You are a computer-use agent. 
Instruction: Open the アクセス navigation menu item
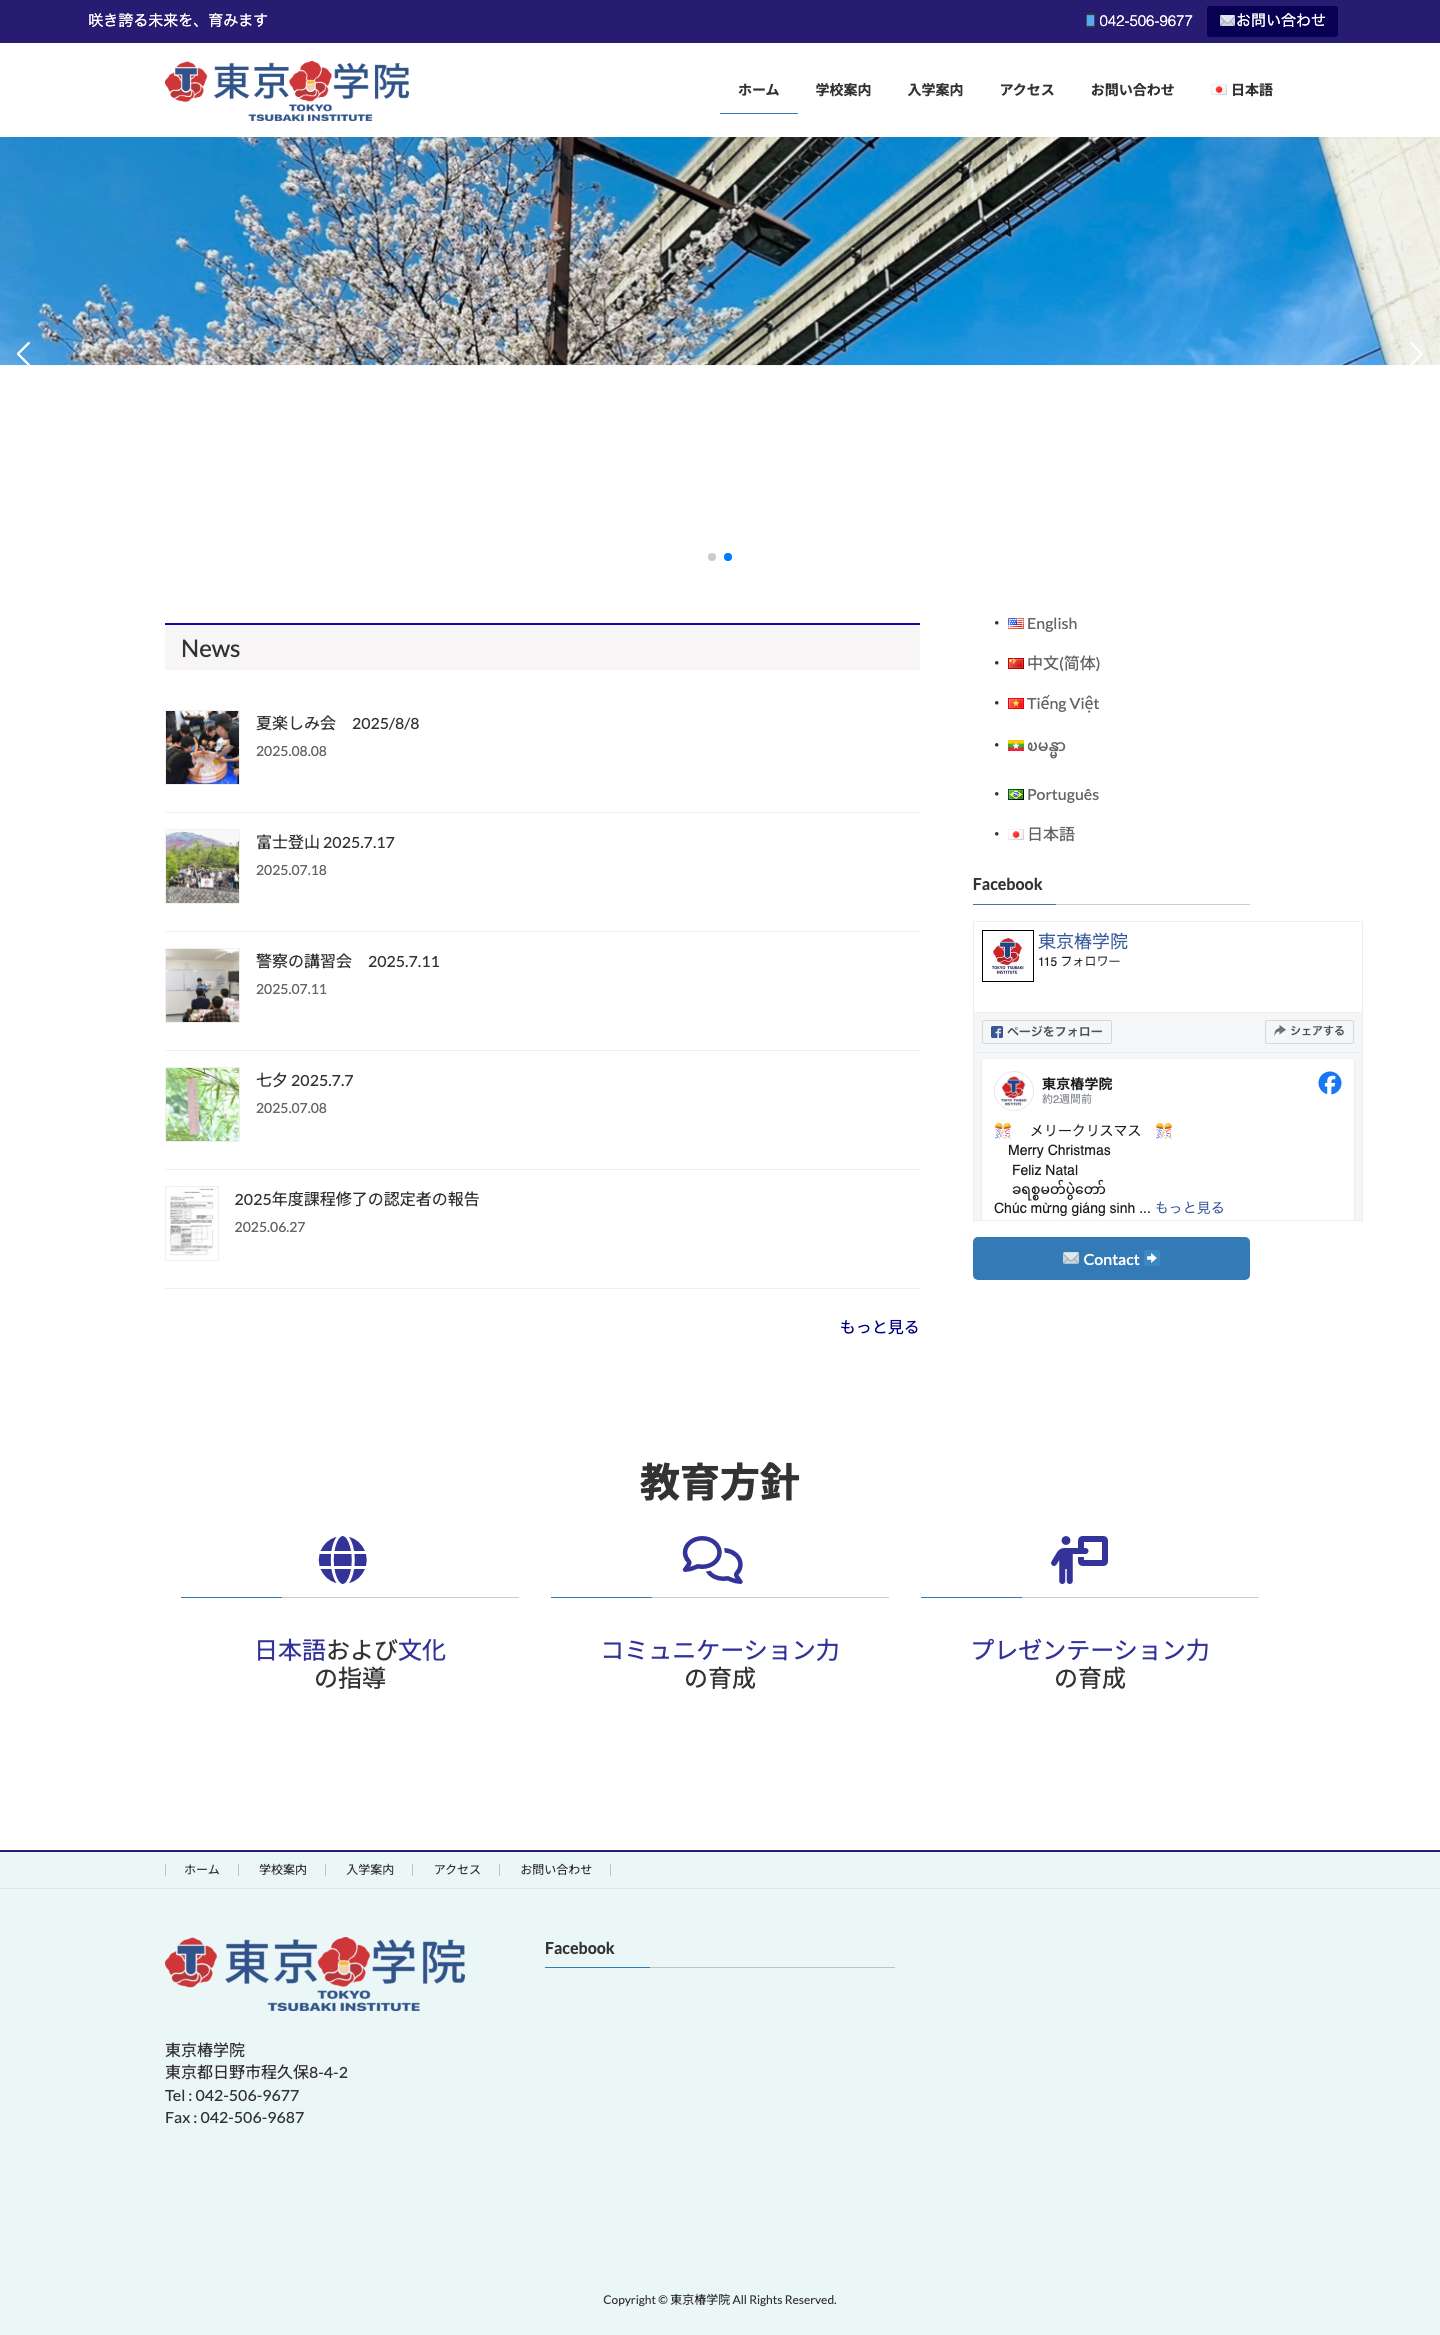pyautogui.click(x=1027, y=90)
